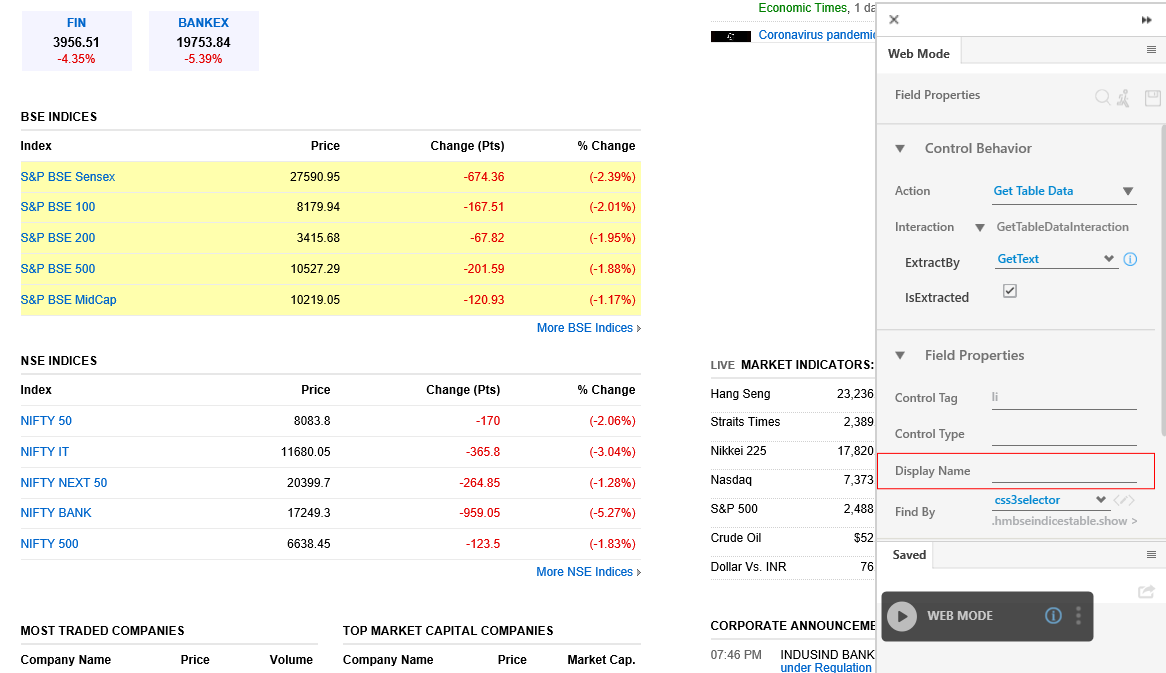Open the More BSE Indices link

pos(587,328)
